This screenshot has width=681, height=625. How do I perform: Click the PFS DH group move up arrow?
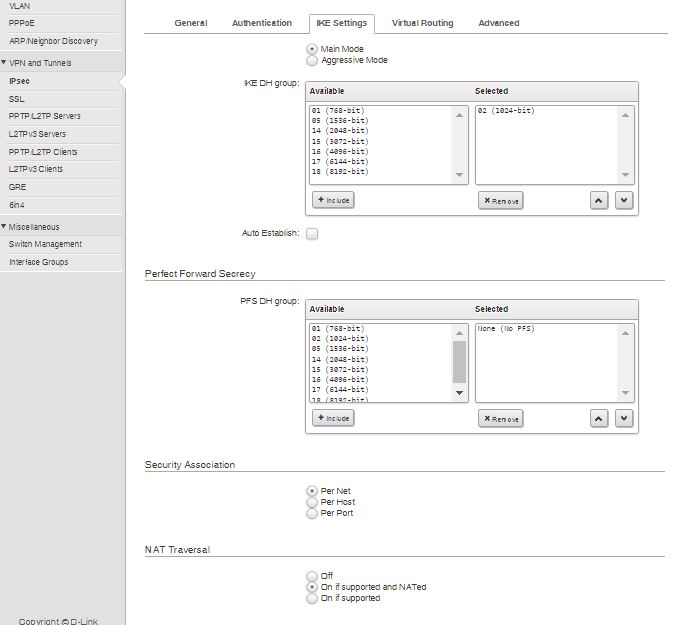point(599,418)
